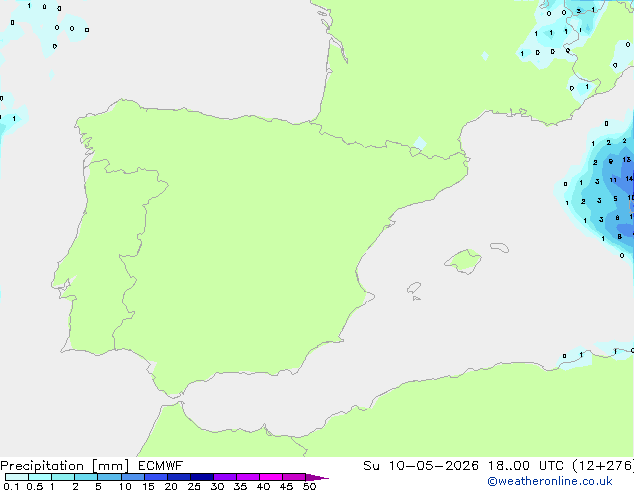Click the 30–35 mm purple legend swatch
This screenshot has width=634, height=490.
point(225,477)
